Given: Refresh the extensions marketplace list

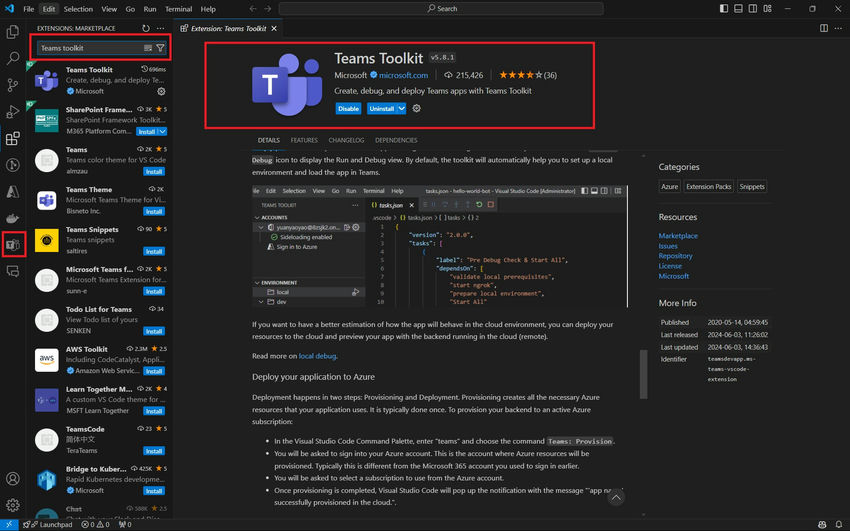Looking at the screenshot, I should tap(146, 28).
